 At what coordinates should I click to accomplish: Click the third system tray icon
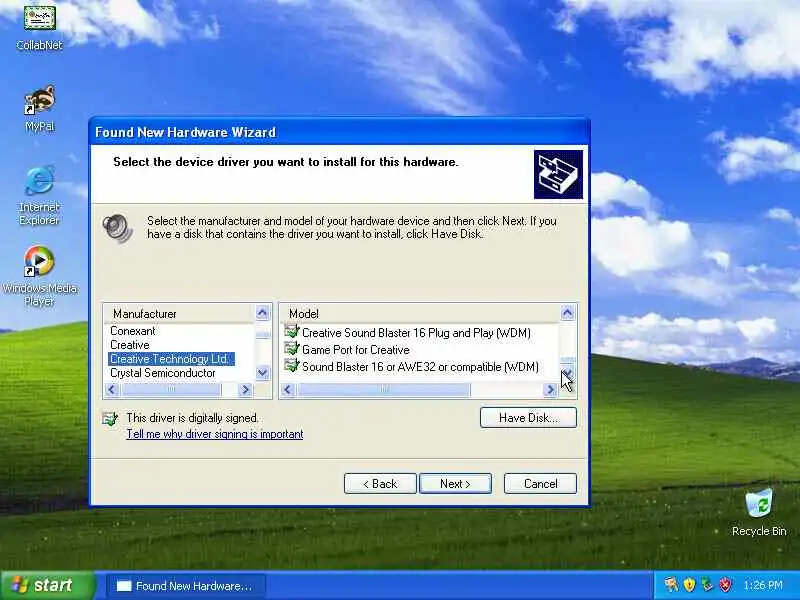point(707,585)
